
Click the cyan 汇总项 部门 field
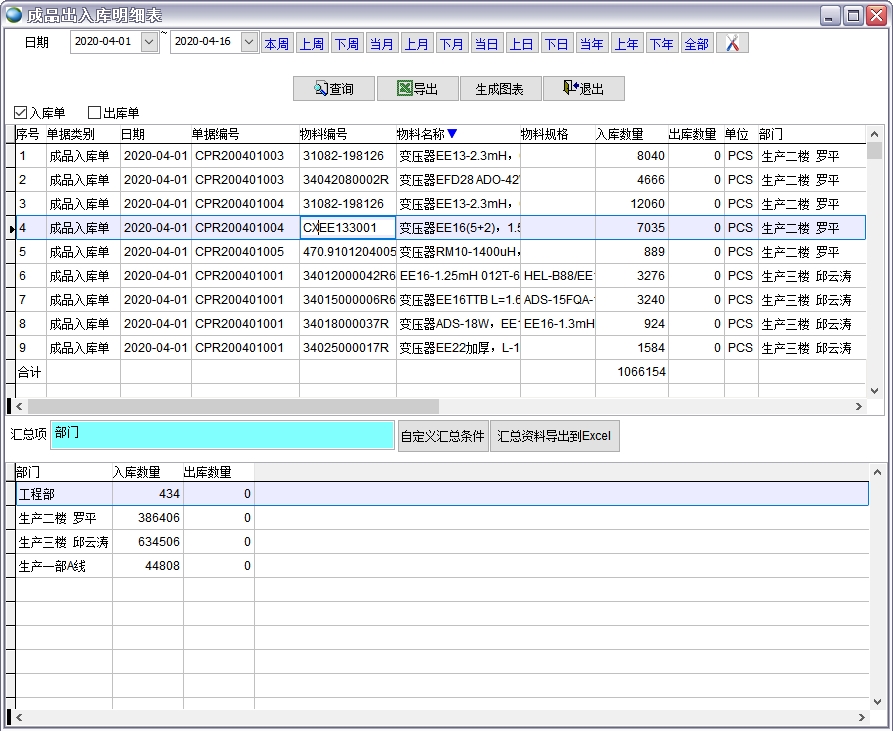(x=222, y=435)
